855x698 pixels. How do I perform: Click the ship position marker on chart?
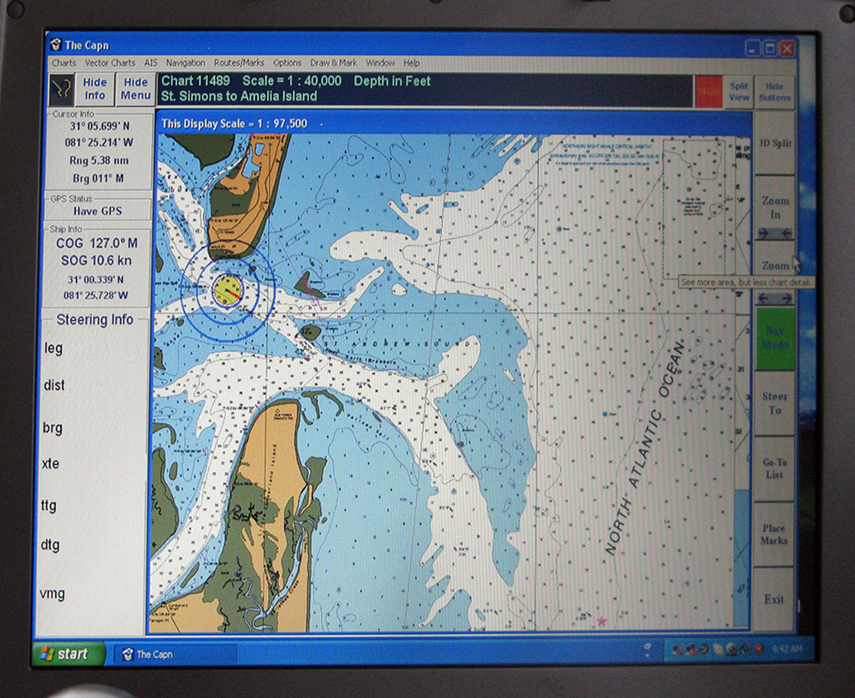click(x=228, y=290)
